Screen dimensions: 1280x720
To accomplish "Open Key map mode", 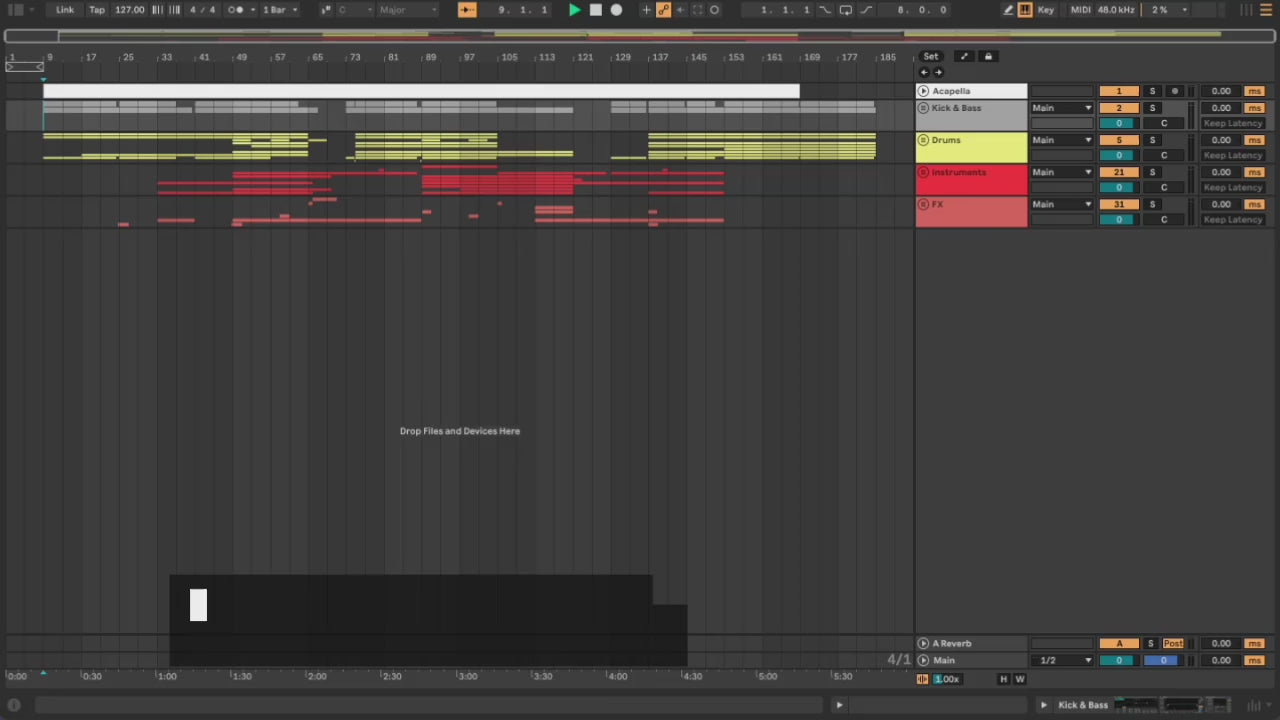I will pos(1046,10).
